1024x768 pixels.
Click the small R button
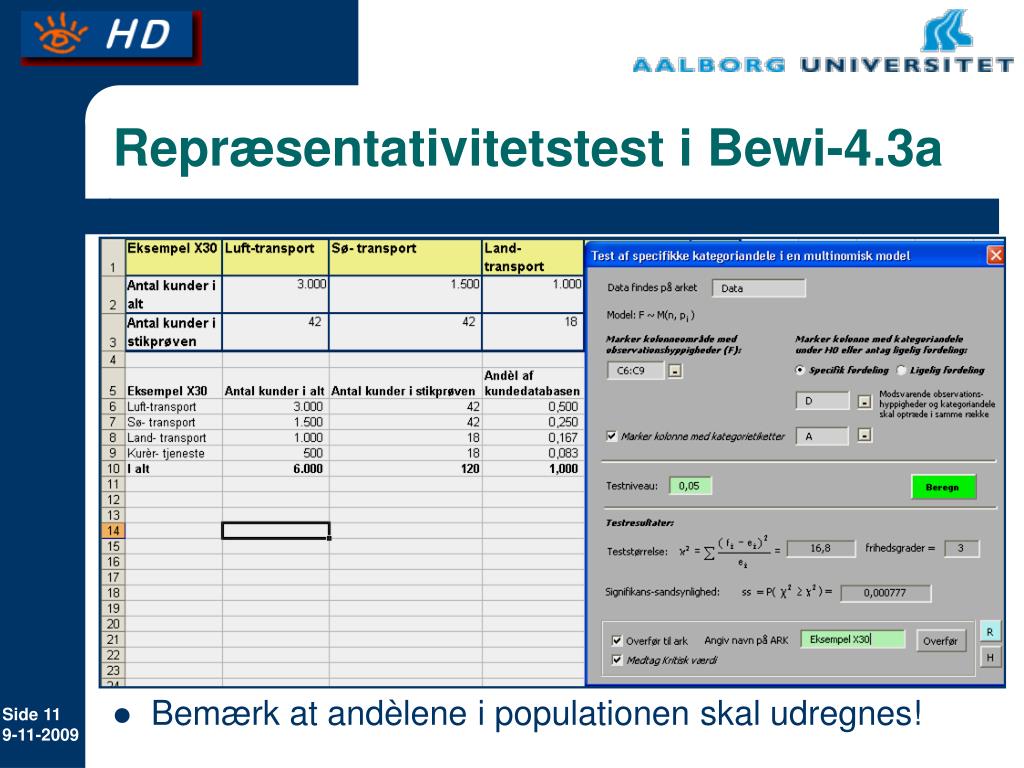(990, 632)
